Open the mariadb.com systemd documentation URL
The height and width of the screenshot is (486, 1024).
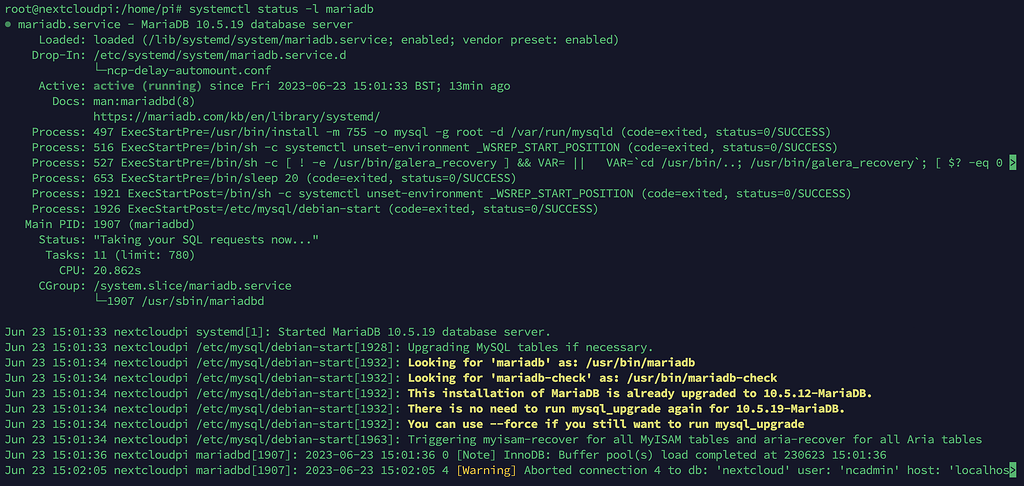point(236,117)
